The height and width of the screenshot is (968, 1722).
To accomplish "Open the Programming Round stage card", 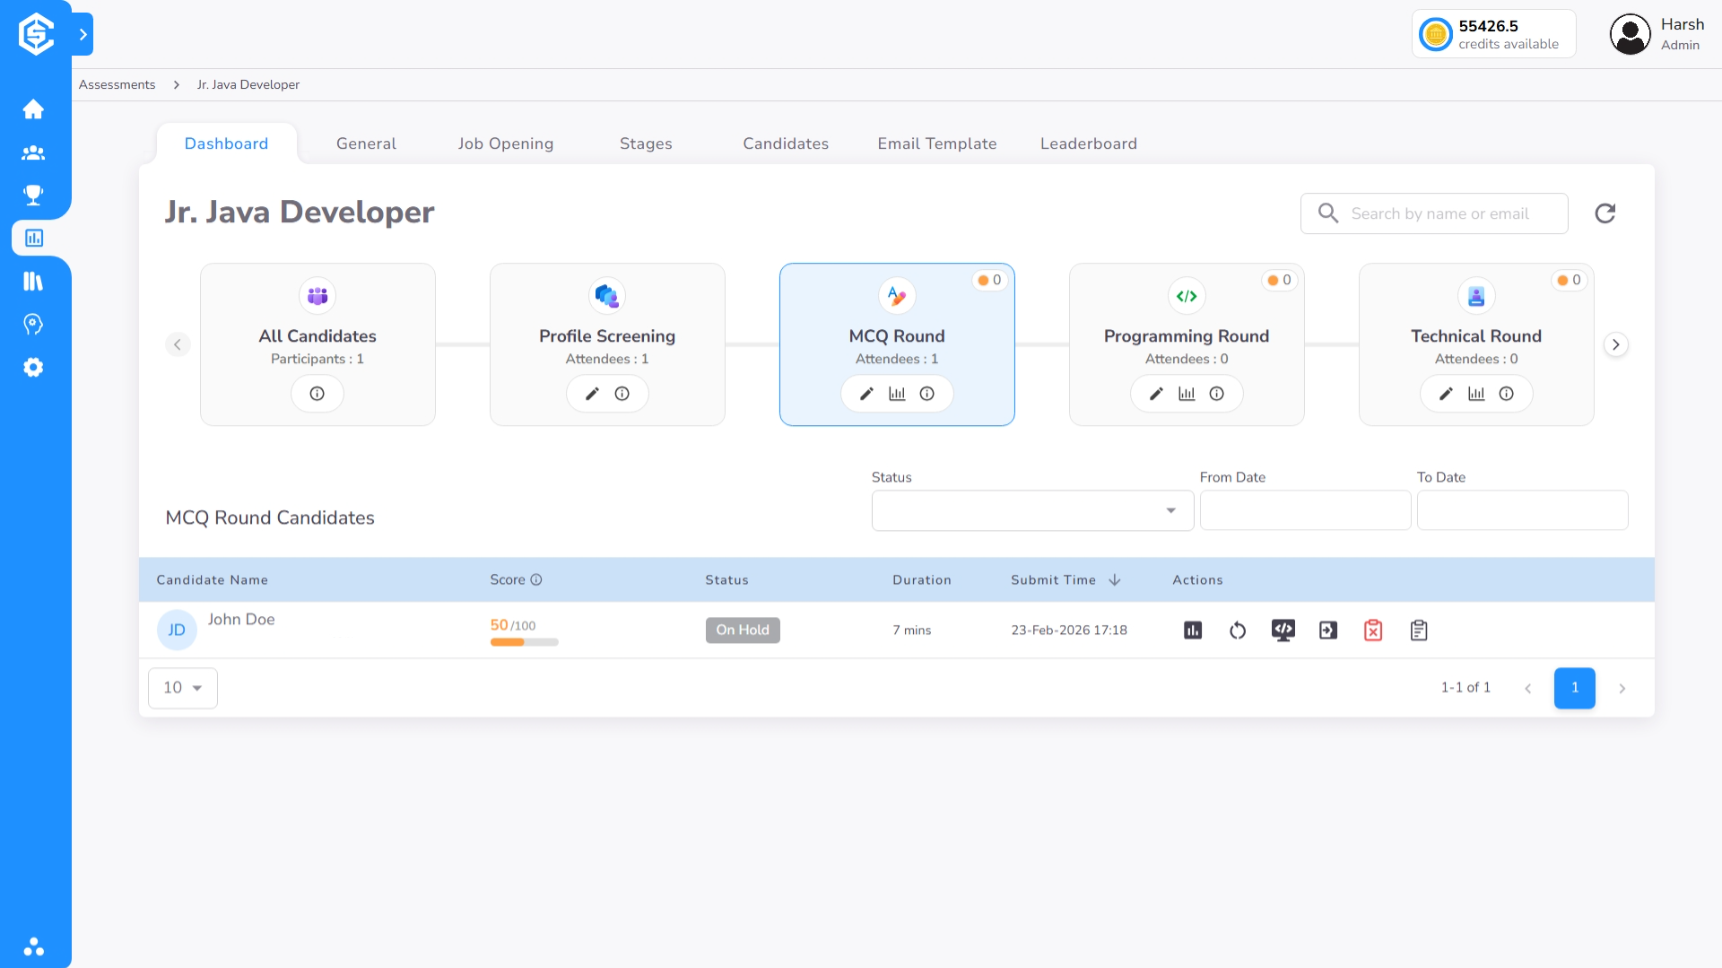I will point(1186,335).
